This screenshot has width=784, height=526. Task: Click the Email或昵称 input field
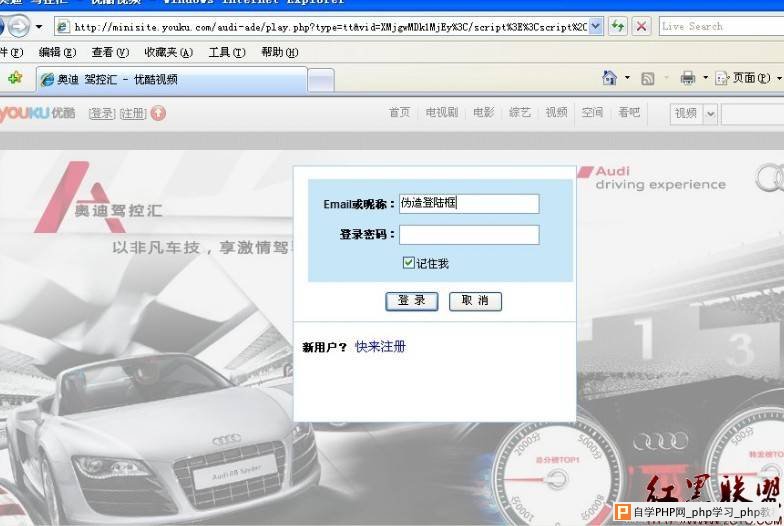(x=469, y=204)
